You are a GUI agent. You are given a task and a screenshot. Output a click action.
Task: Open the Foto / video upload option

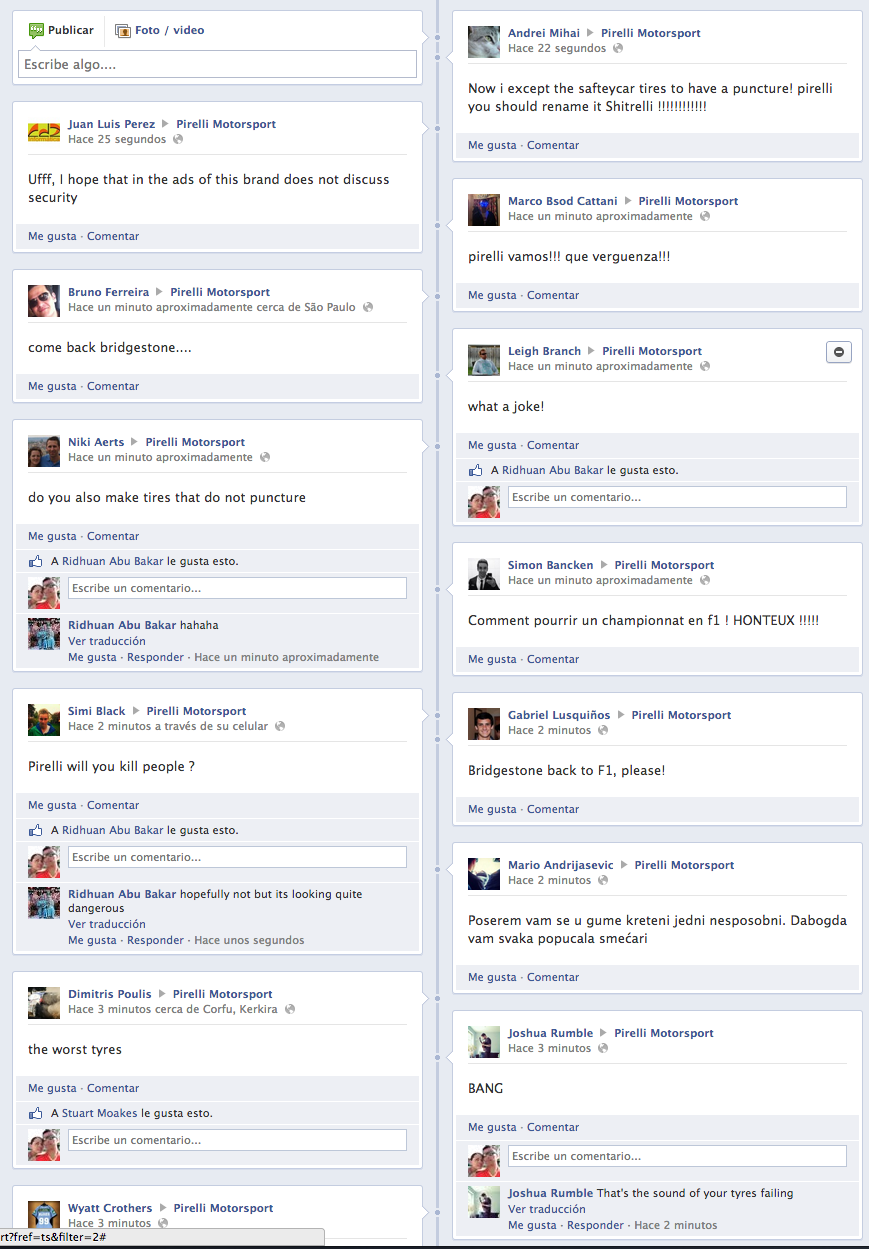coord(160,31)
